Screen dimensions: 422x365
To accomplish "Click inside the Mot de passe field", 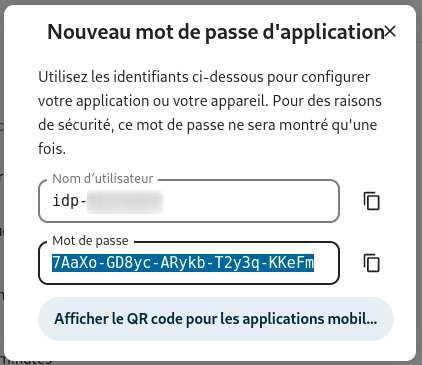I will click(189, 263).
